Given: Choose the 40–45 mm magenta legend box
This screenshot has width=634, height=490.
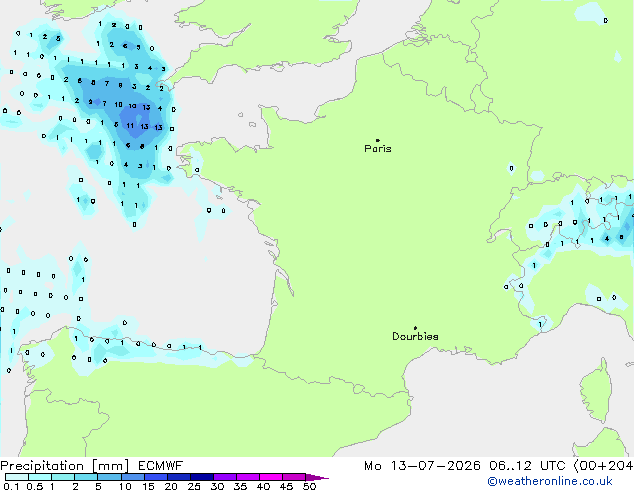Looking at the screenshot, I should point(271,477).
